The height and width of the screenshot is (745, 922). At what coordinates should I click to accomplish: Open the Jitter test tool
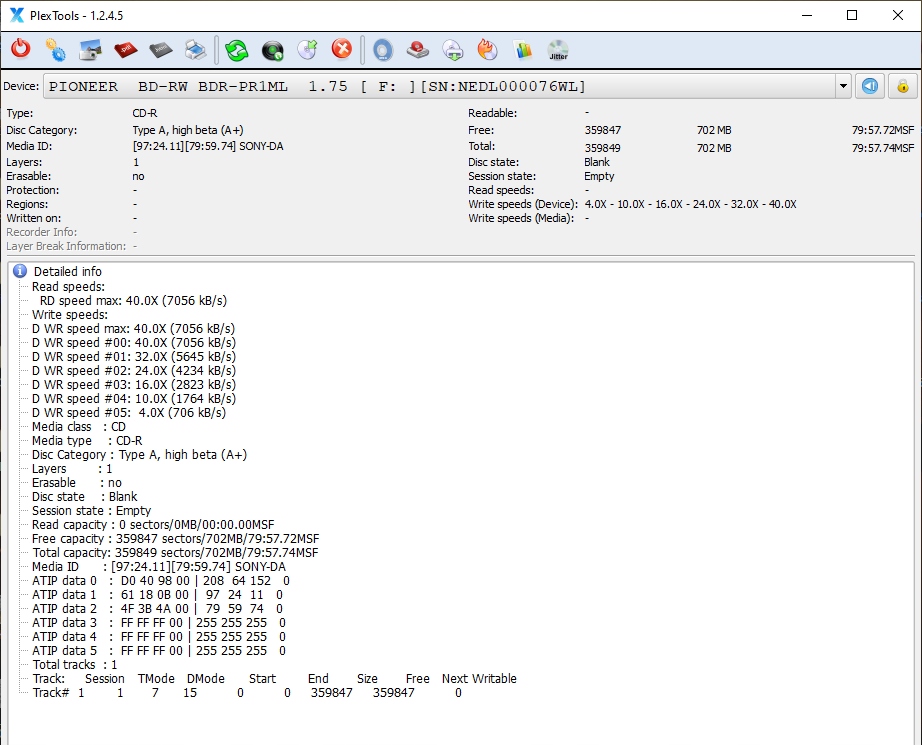558,50
